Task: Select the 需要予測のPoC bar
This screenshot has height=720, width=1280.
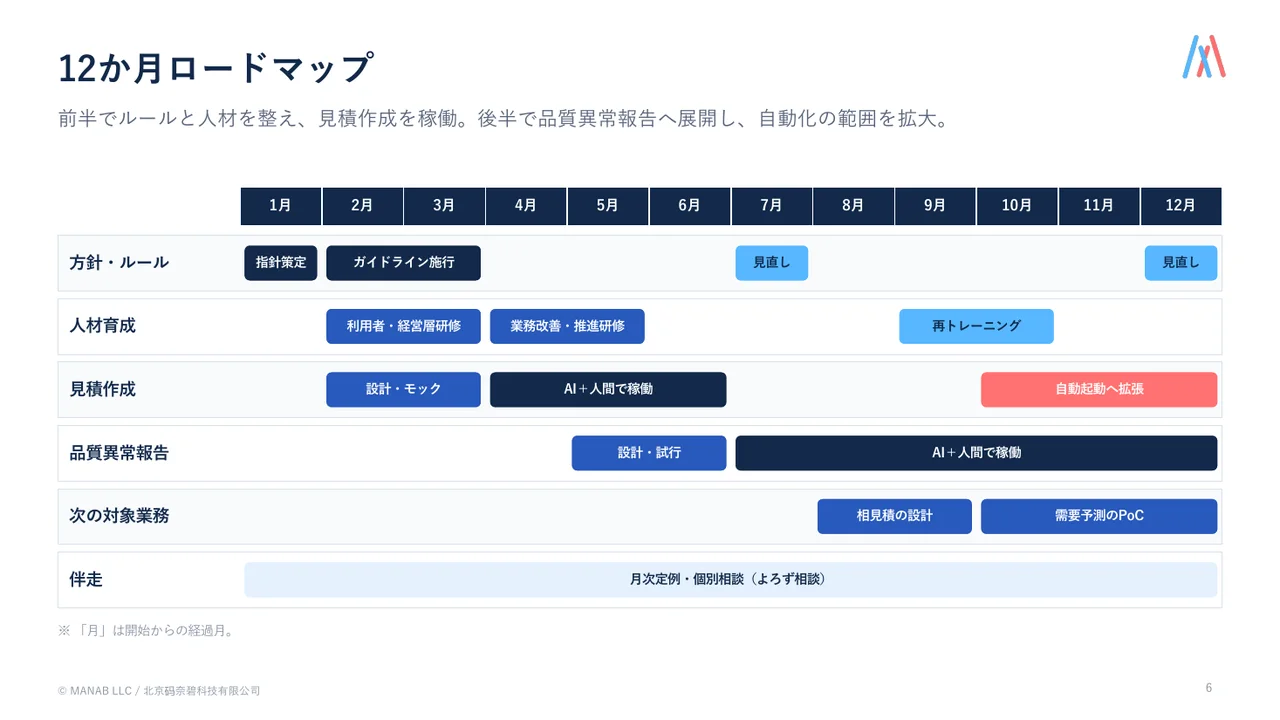Action: point(1099,516)
